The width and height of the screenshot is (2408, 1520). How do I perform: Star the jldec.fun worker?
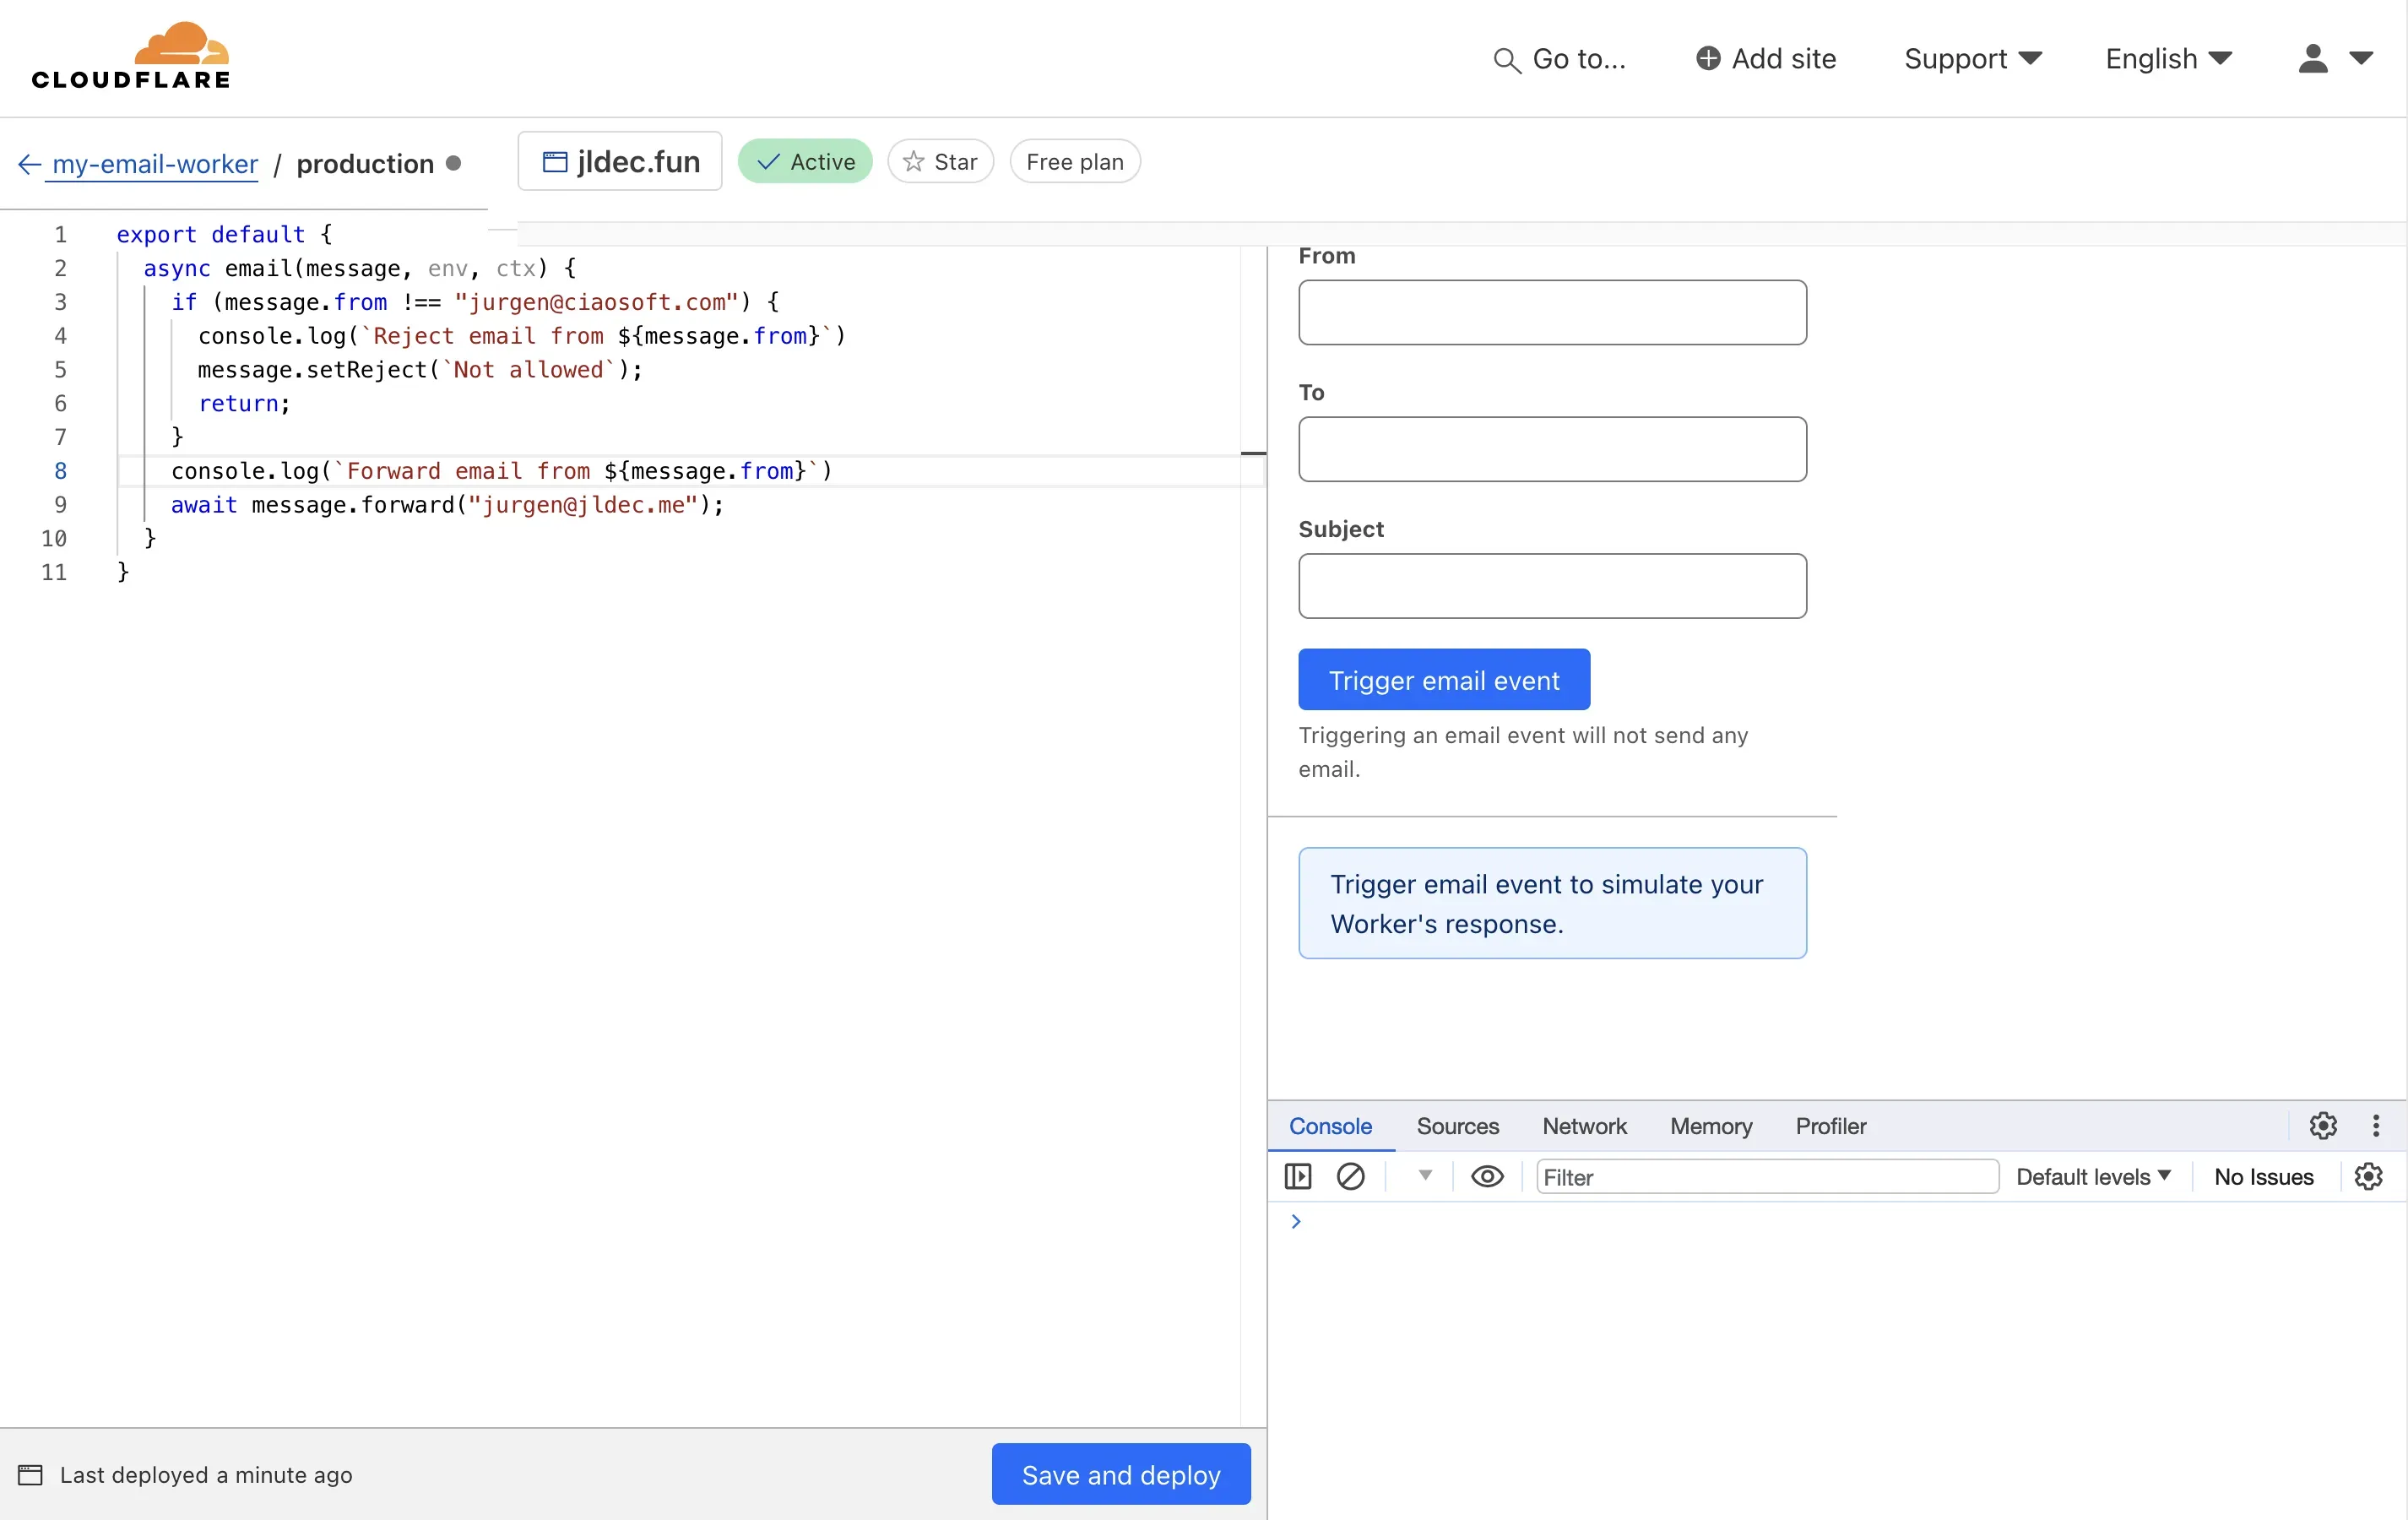coord(939,161)
